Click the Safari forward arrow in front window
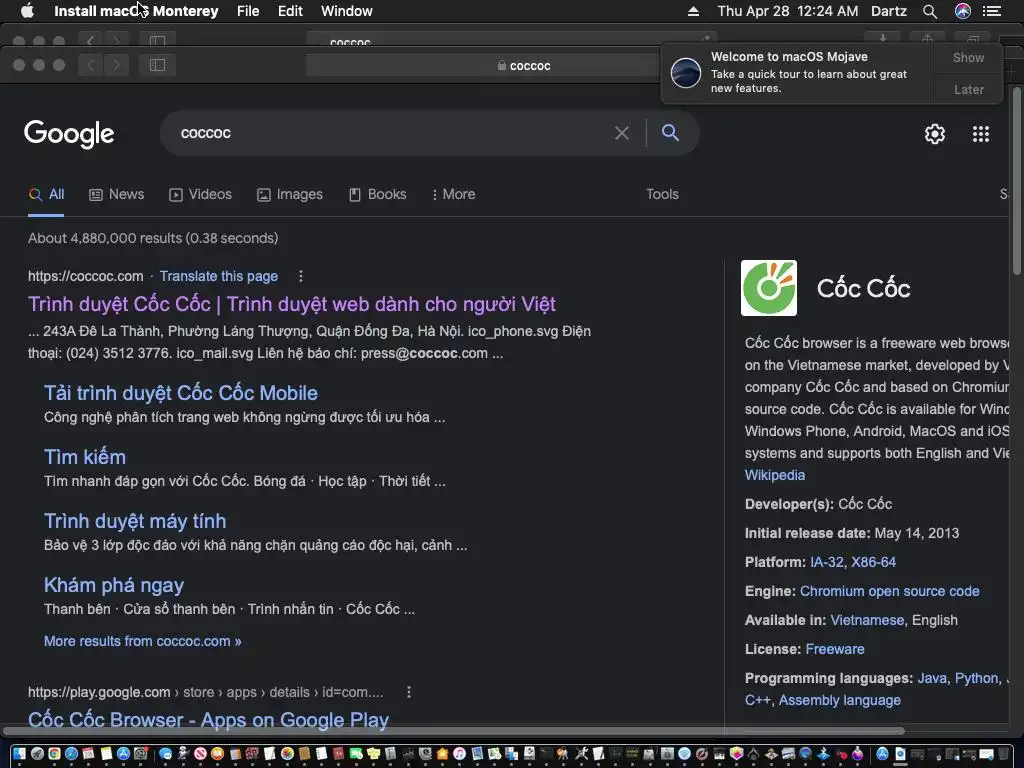This screenshot has width=1024, height=768. 116,65
